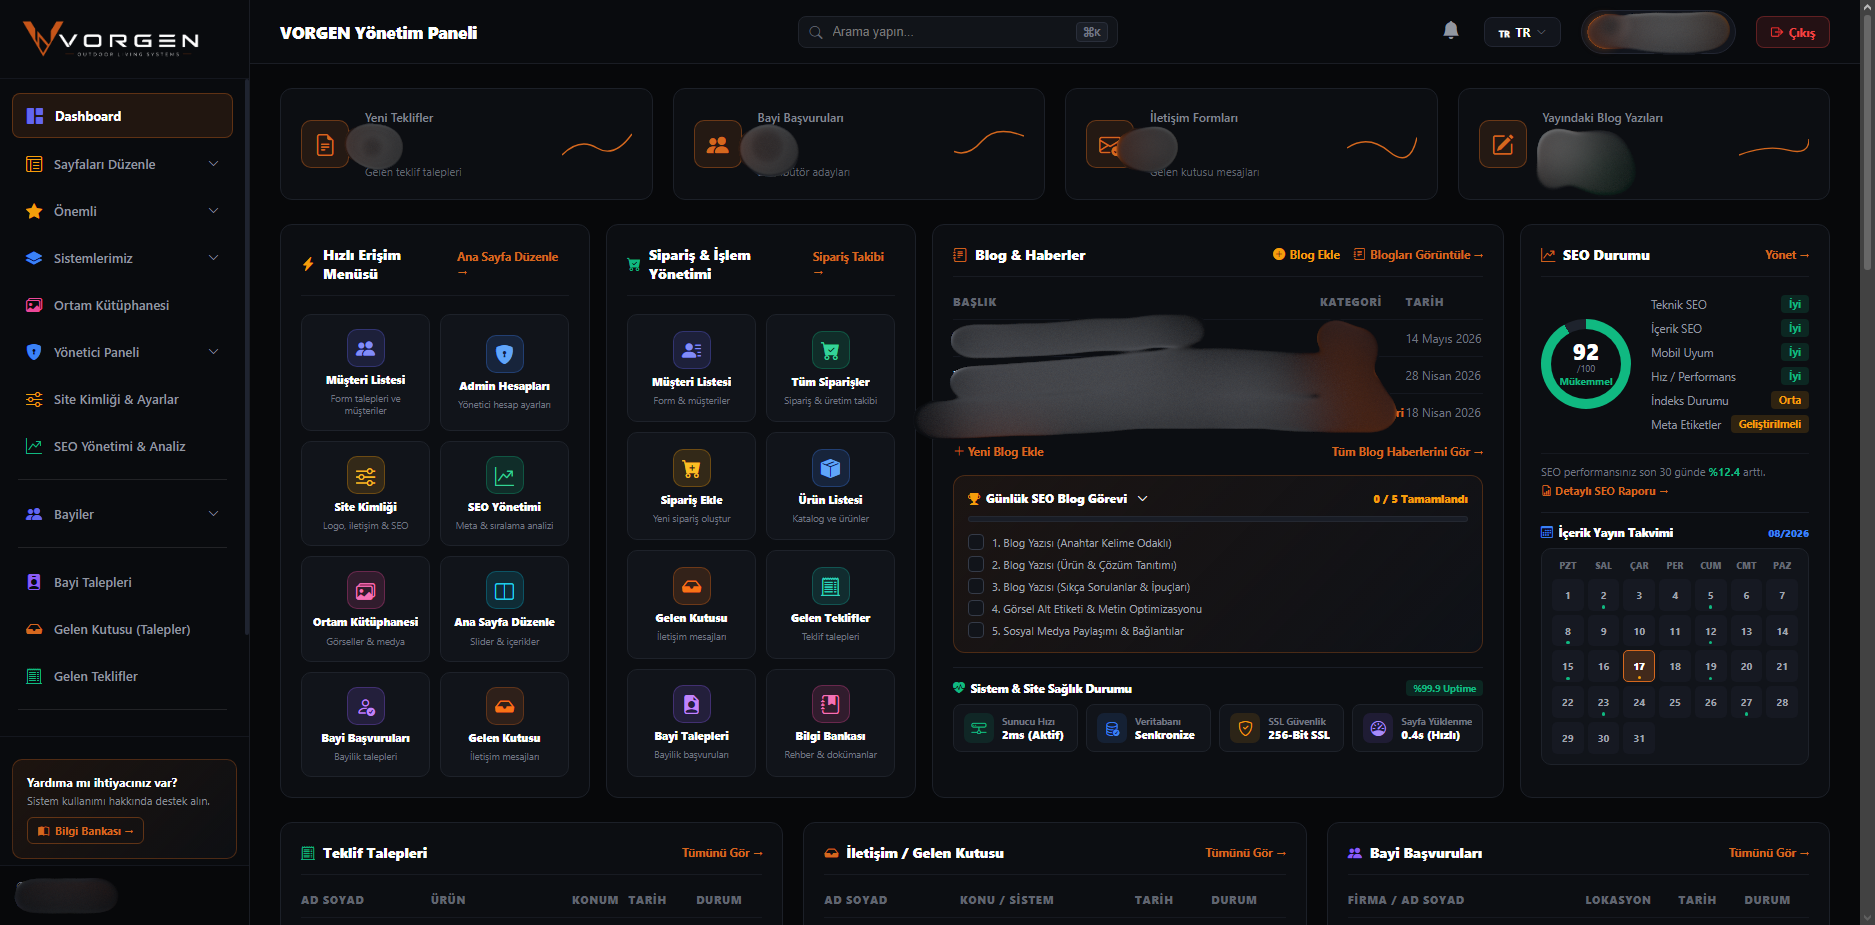
Task: Check the Ürün & Çözüm Tanıtımı task
Action: (976, 564)
